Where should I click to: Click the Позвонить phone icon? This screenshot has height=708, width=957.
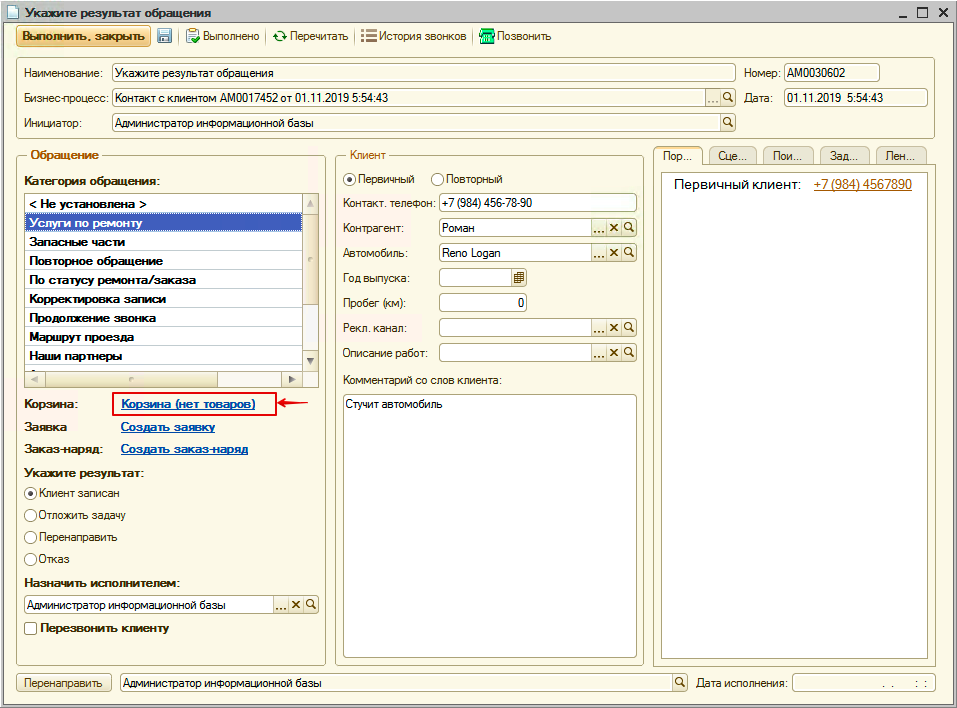(487, 36)
